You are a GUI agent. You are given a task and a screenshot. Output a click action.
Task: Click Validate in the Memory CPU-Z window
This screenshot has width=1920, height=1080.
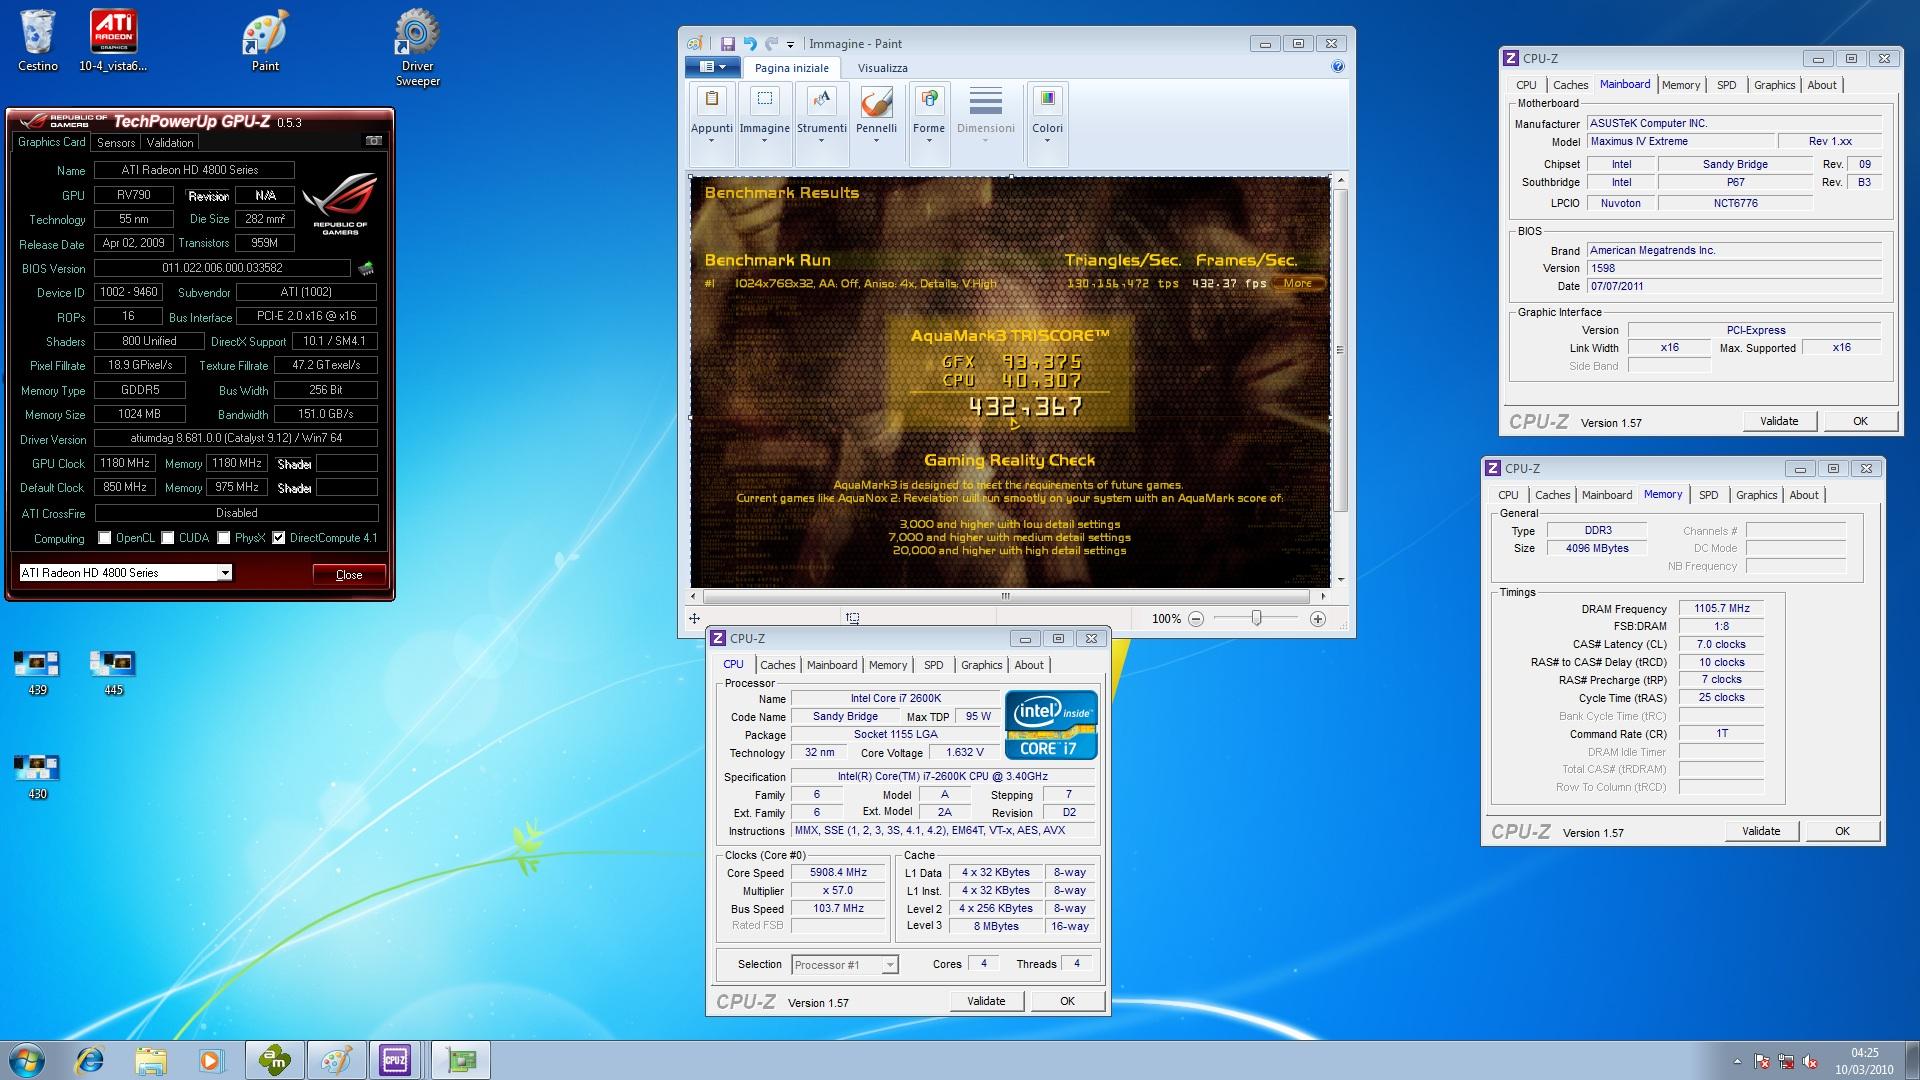pos(1761,831)
